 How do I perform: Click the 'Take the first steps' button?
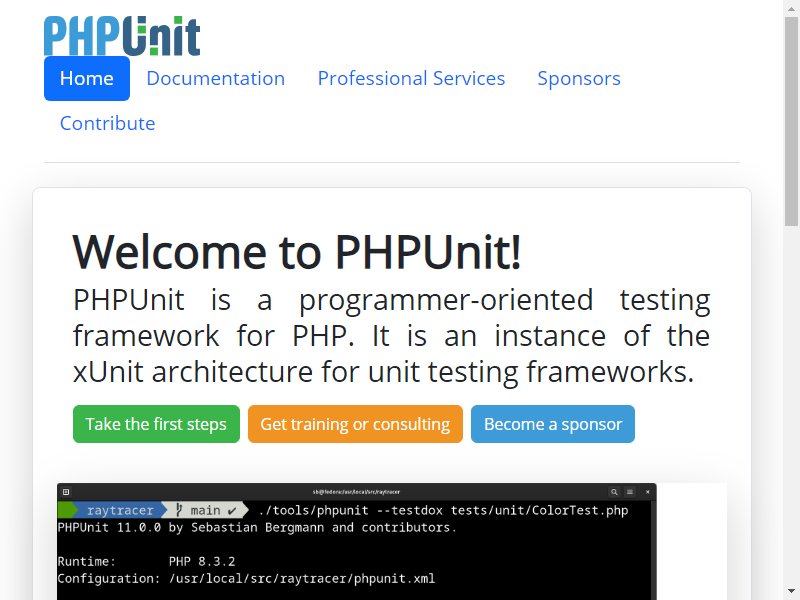tap(156, 424)
